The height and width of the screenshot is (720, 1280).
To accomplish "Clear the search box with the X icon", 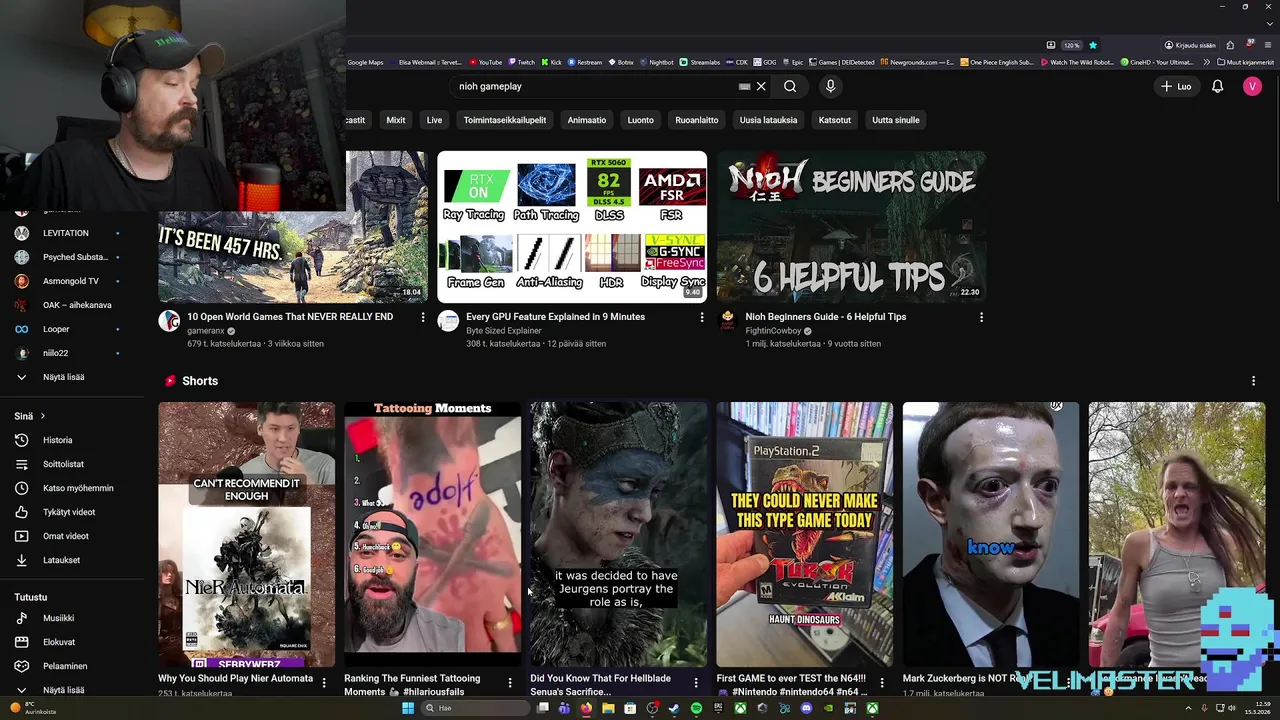I will 761,86.
